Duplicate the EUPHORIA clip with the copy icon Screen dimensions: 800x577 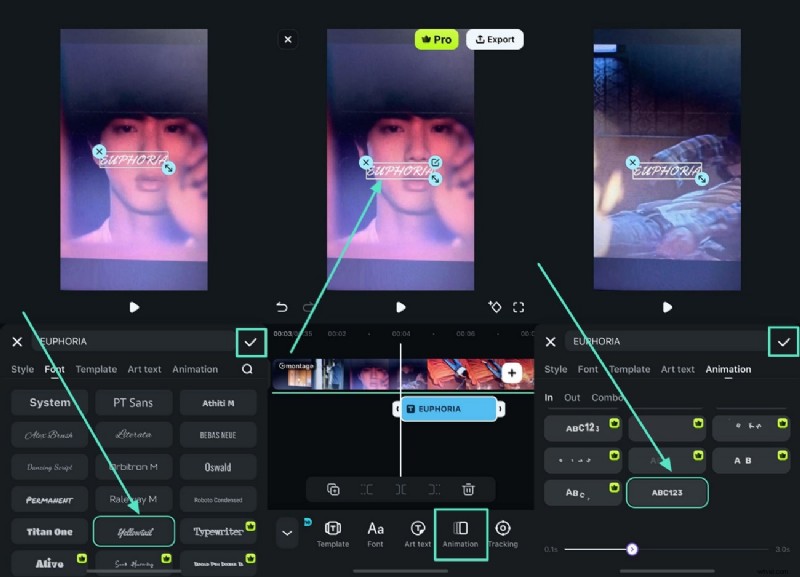pyautogui.click(x=335, y=488)
